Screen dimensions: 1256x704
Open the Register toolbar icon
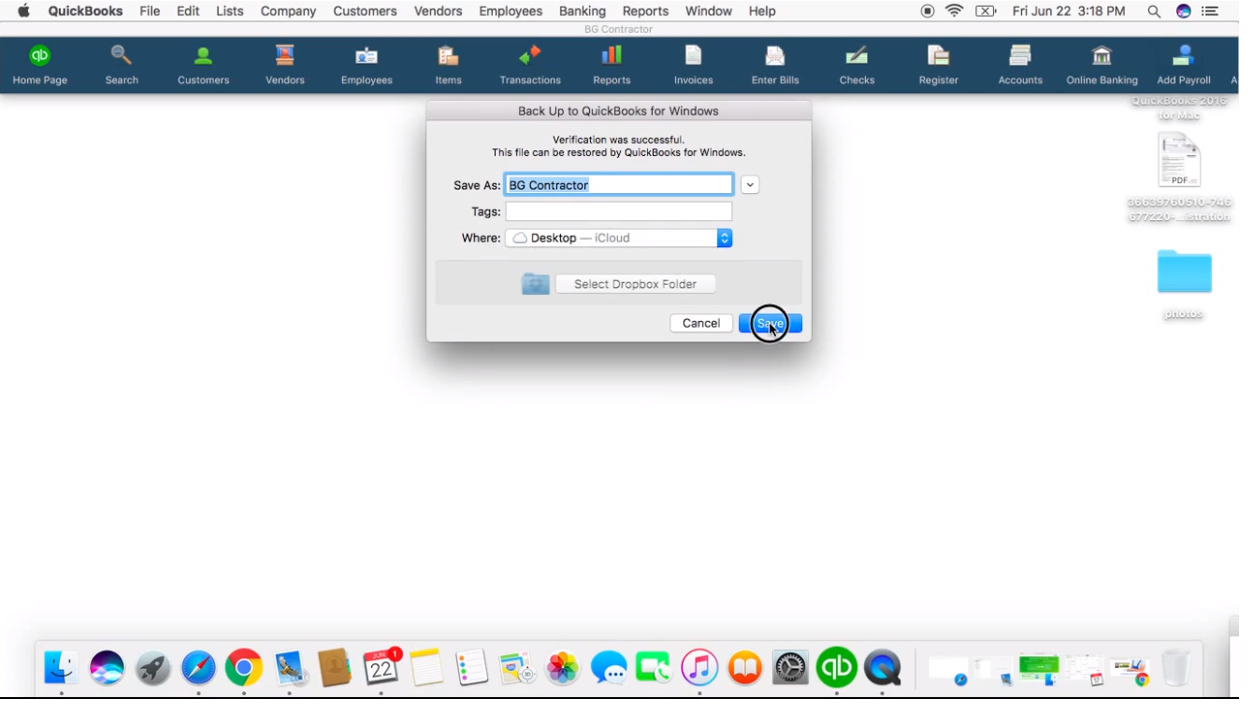938,65
